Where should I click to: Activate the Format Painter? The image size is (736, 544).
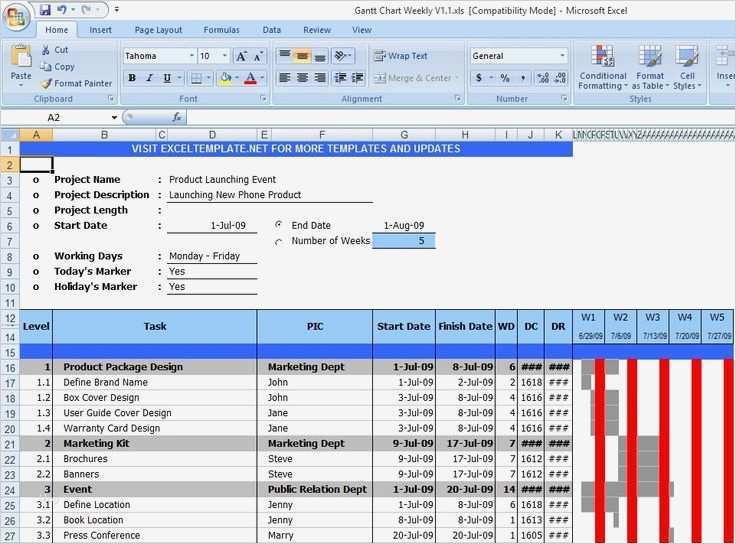coord(77,84)
